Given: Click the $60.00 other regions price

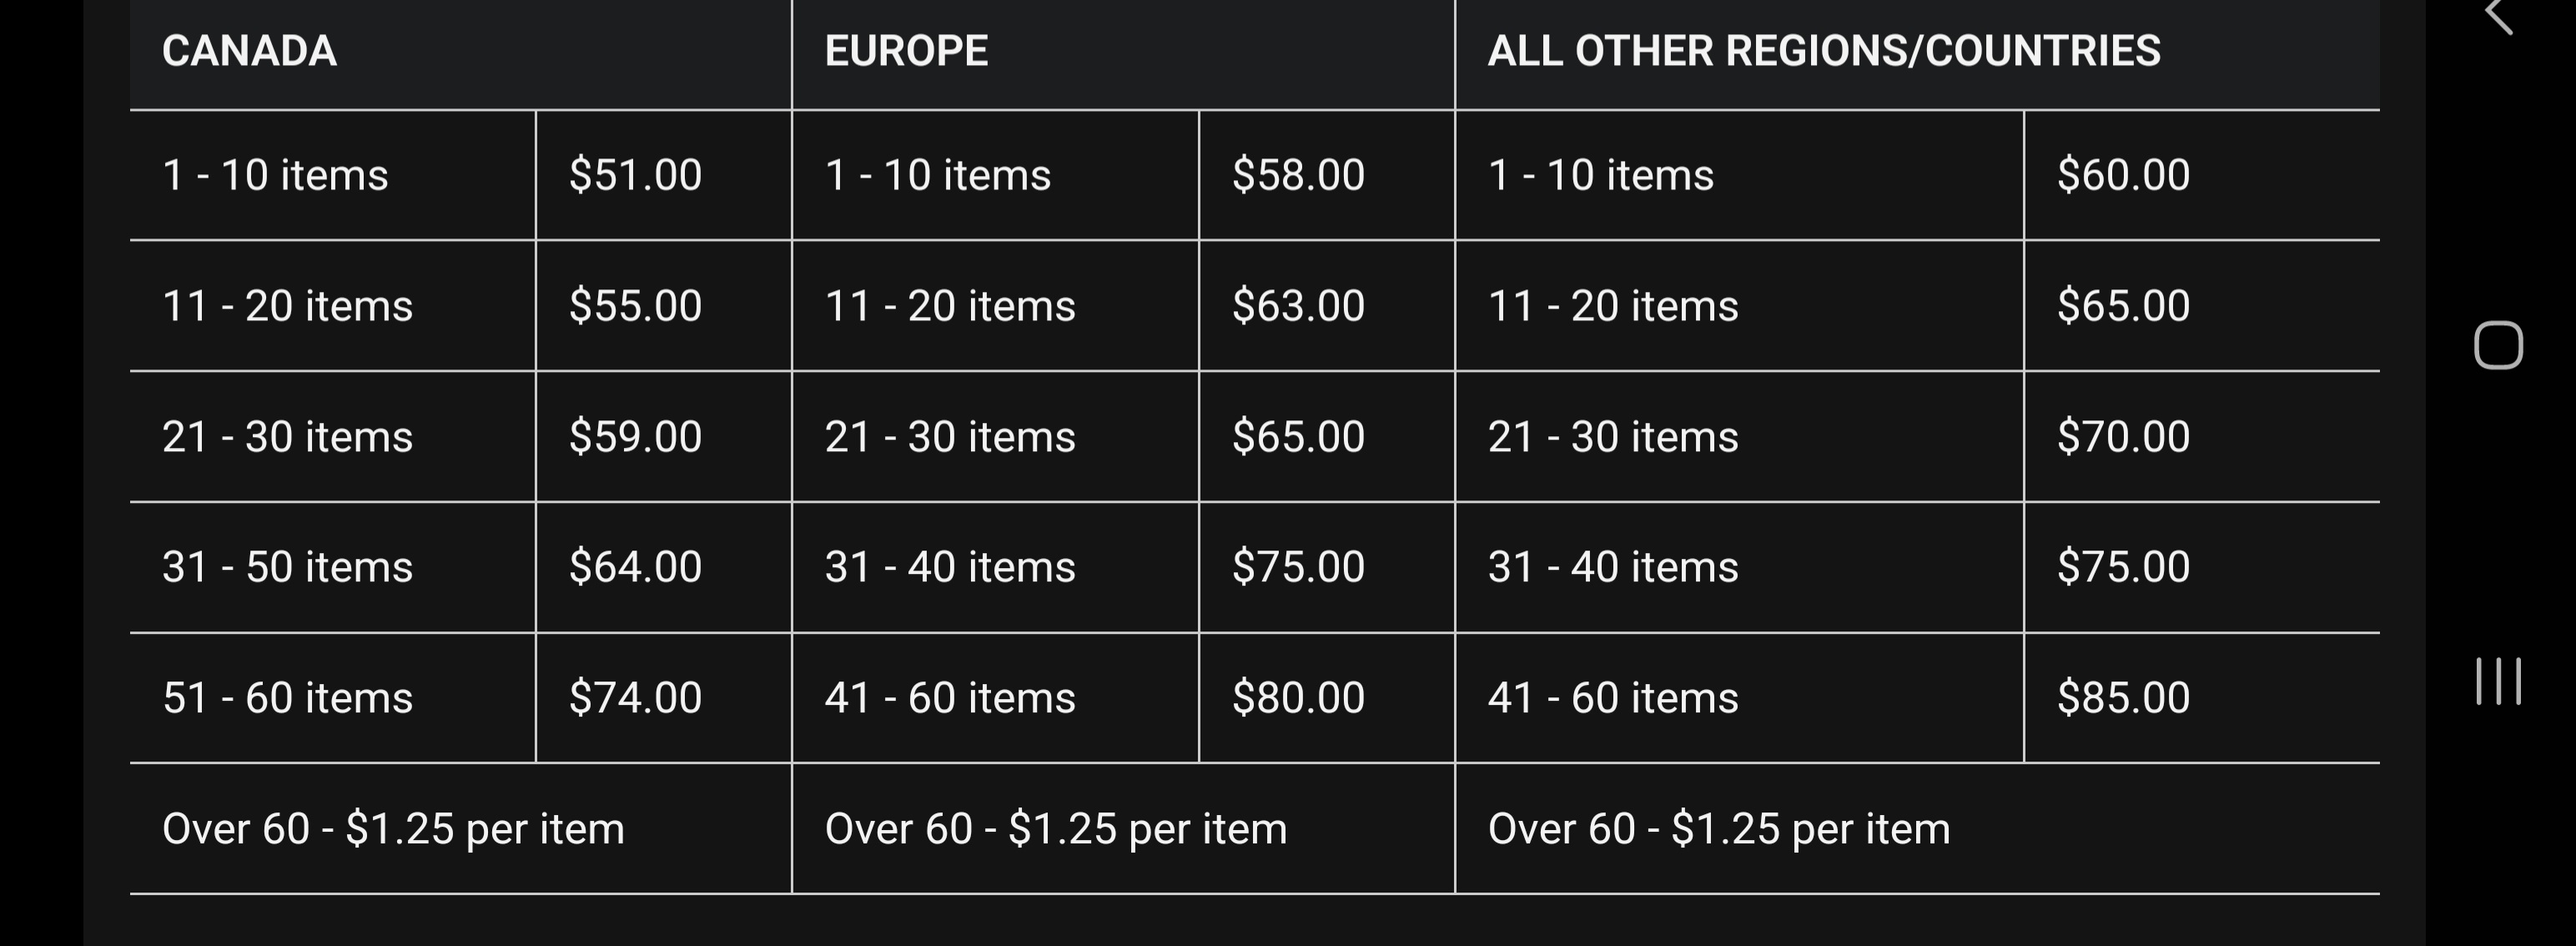Looking at the screenshot, I should pyautogui.click(x=2201, y=175).
